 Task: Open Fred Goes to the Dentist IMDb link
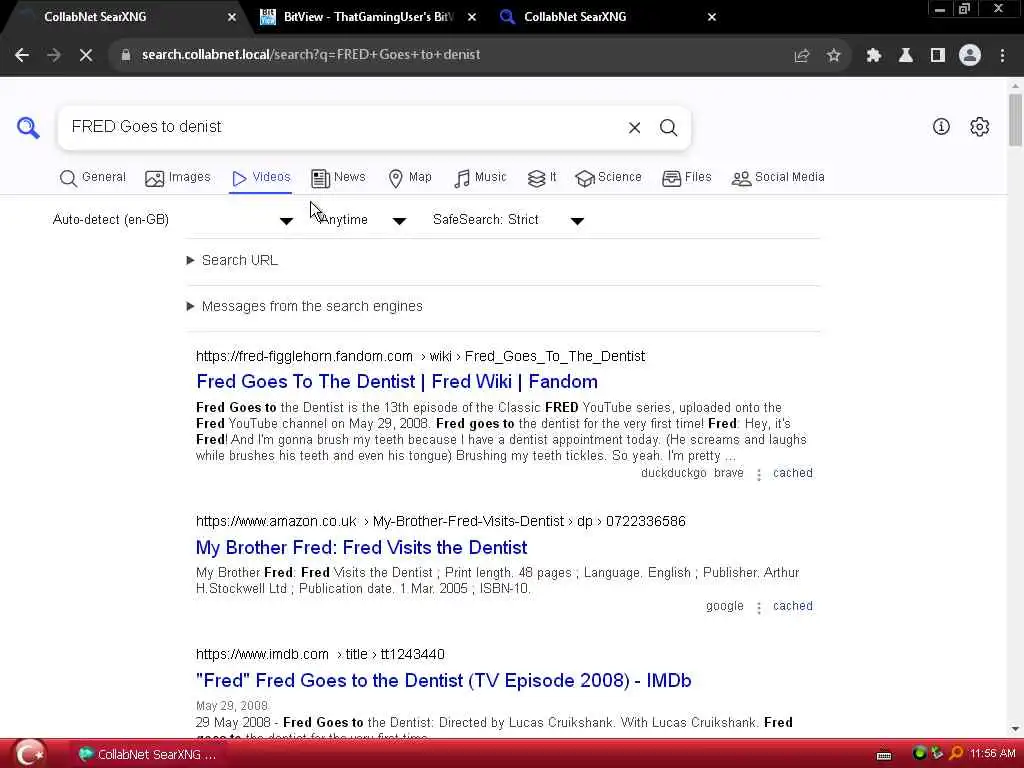pyautogui.click(x=443, y=680)
